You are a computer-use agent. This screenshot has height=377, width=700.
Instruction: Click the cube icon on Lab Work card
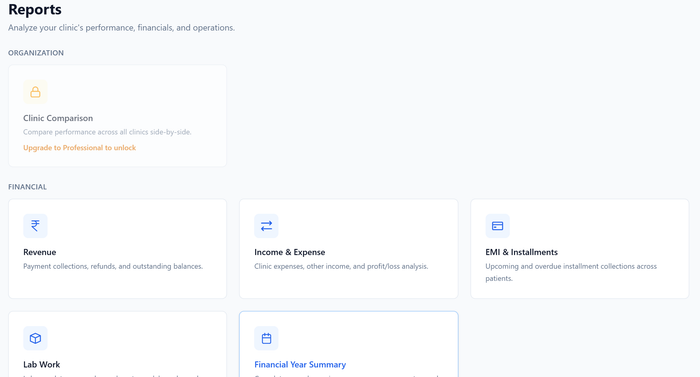[35, 339]
